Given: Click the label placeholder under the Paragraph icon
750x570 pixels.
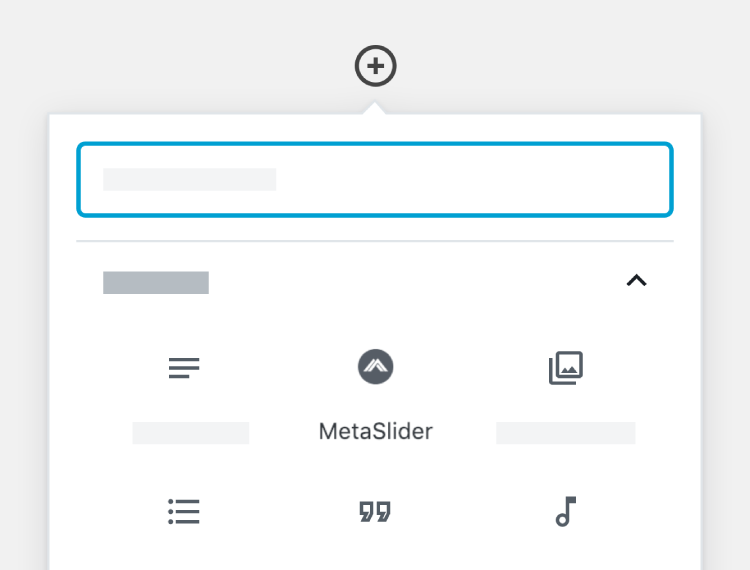Looking at the screenshot, I should 191,433.
